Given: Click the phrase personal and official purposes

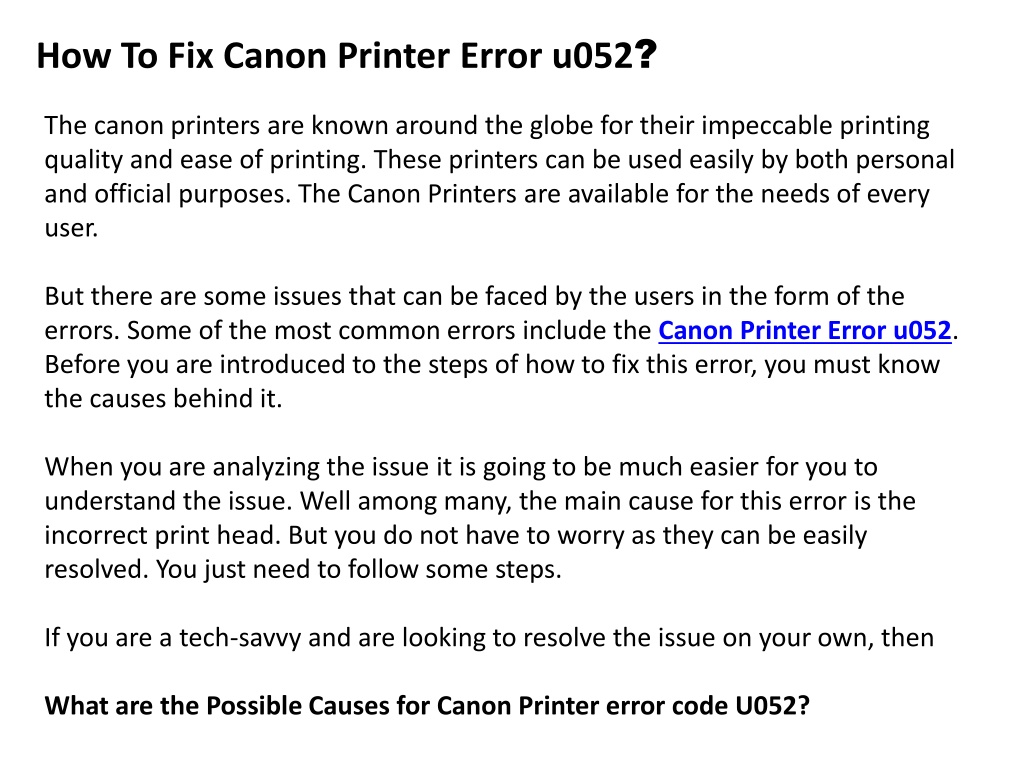Looking at the screenshot, I should point(500,177).
